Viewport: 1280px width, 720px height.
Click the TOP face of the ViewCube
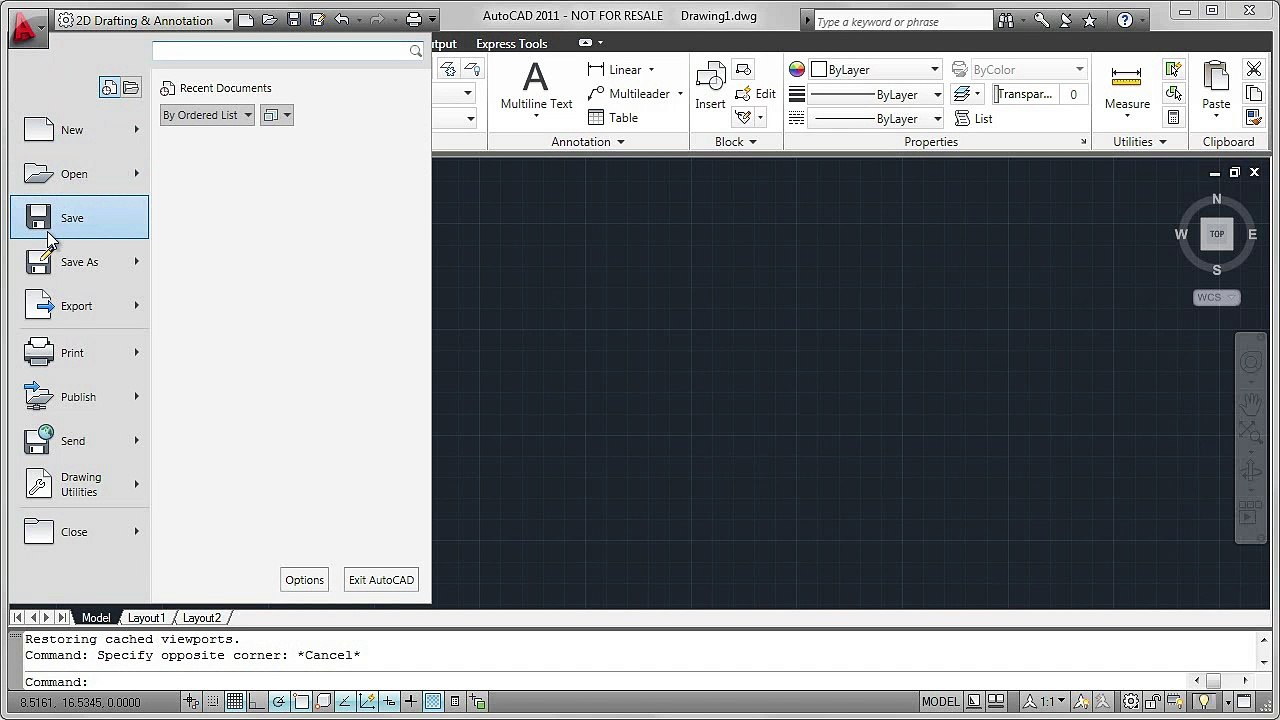coord(1216,234)
